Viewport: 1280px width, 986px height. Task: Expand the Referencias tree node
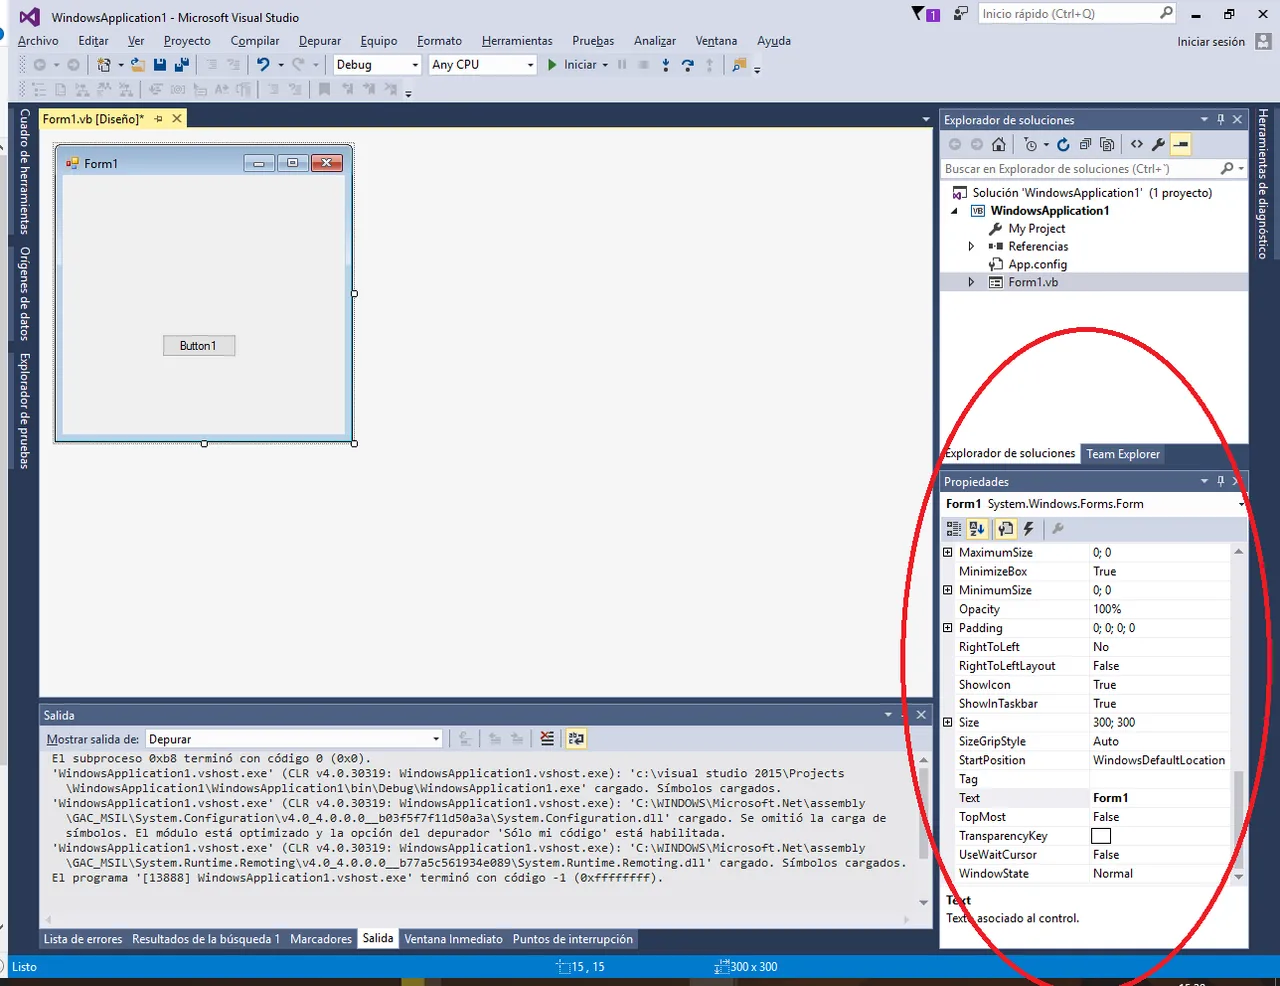coord(971,246)
